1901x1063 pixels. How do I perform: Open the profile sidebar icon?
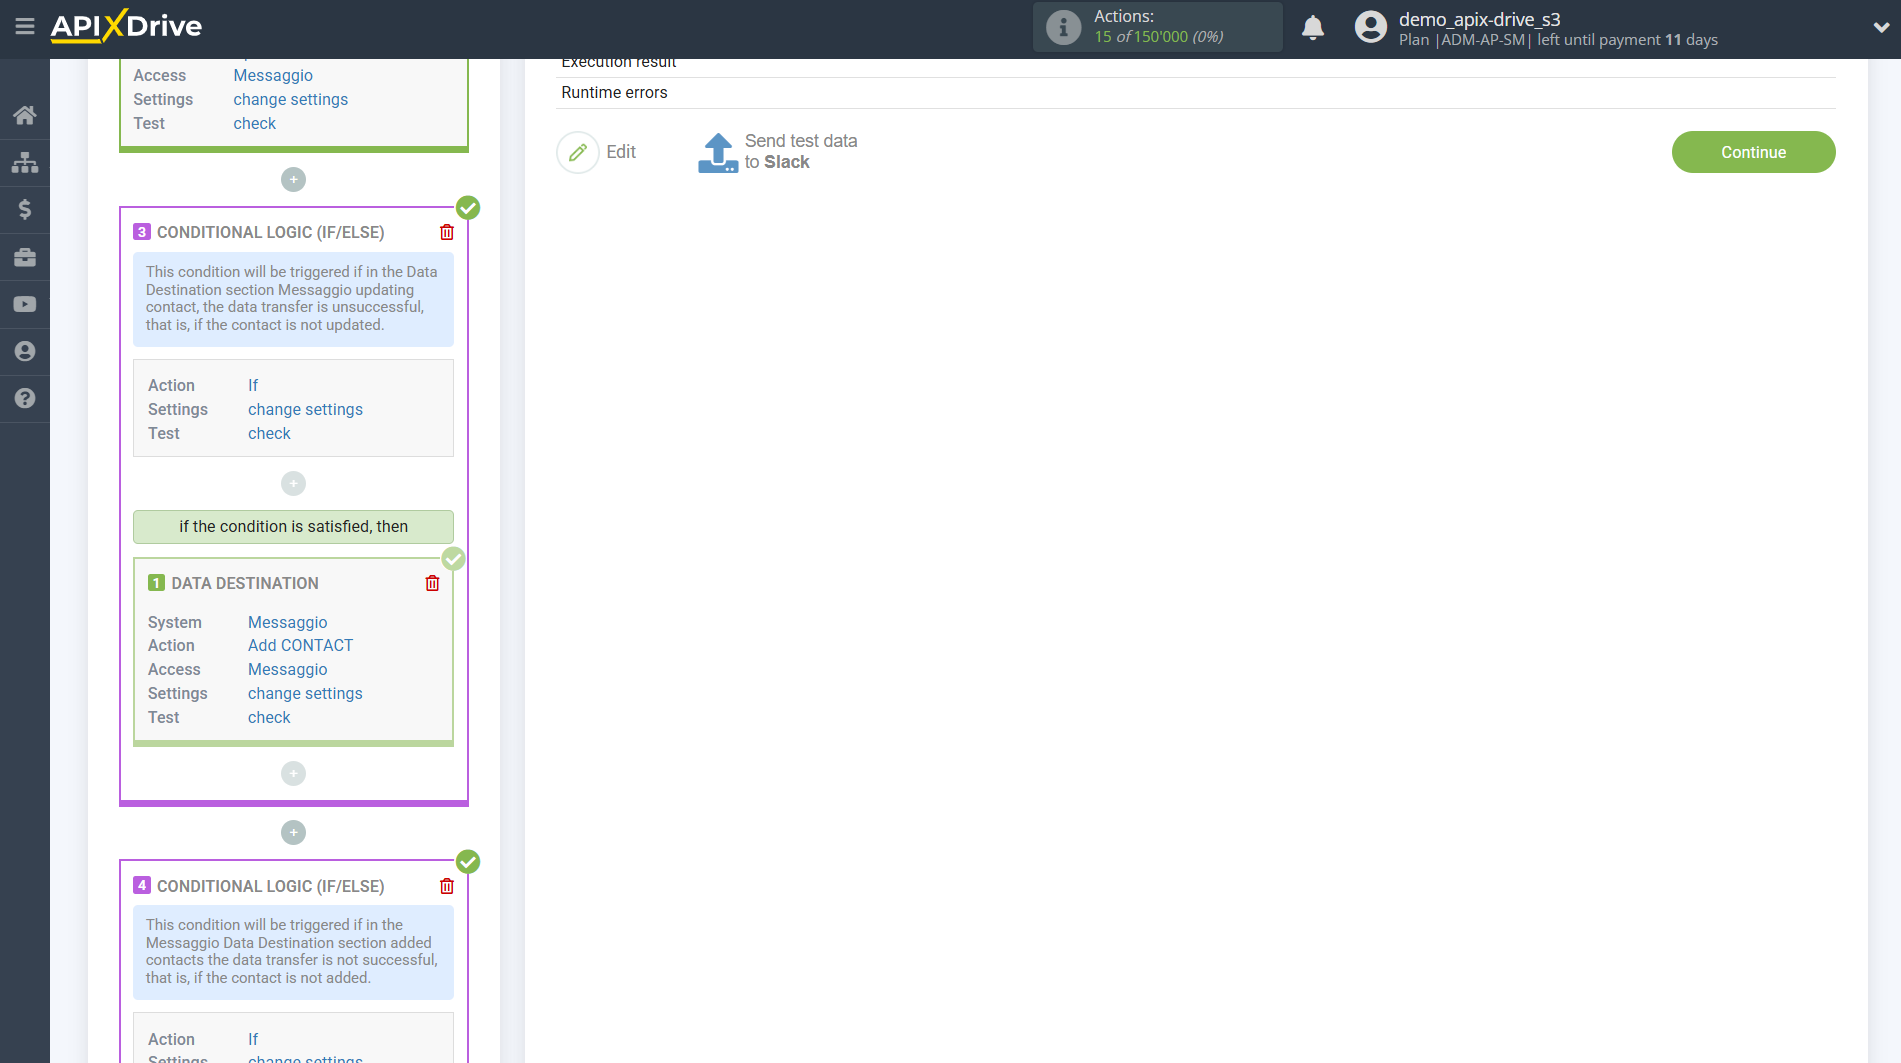point(25,351)
